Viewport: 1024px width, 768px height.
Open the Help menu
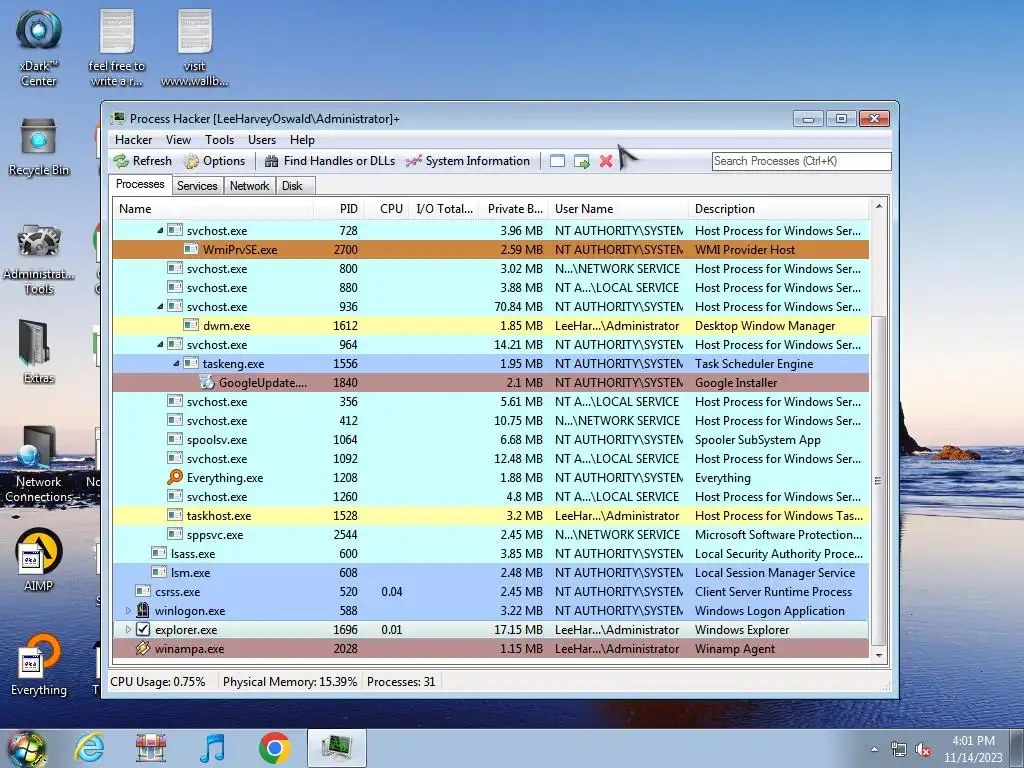click(302, 140)
